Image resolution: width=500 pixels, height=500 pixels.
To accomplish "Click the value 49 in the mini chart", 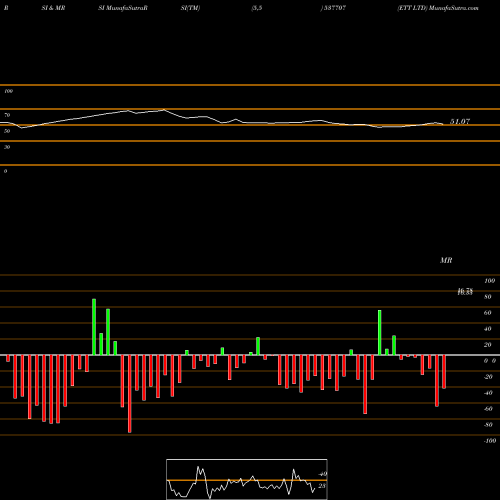I will point(322,474).
